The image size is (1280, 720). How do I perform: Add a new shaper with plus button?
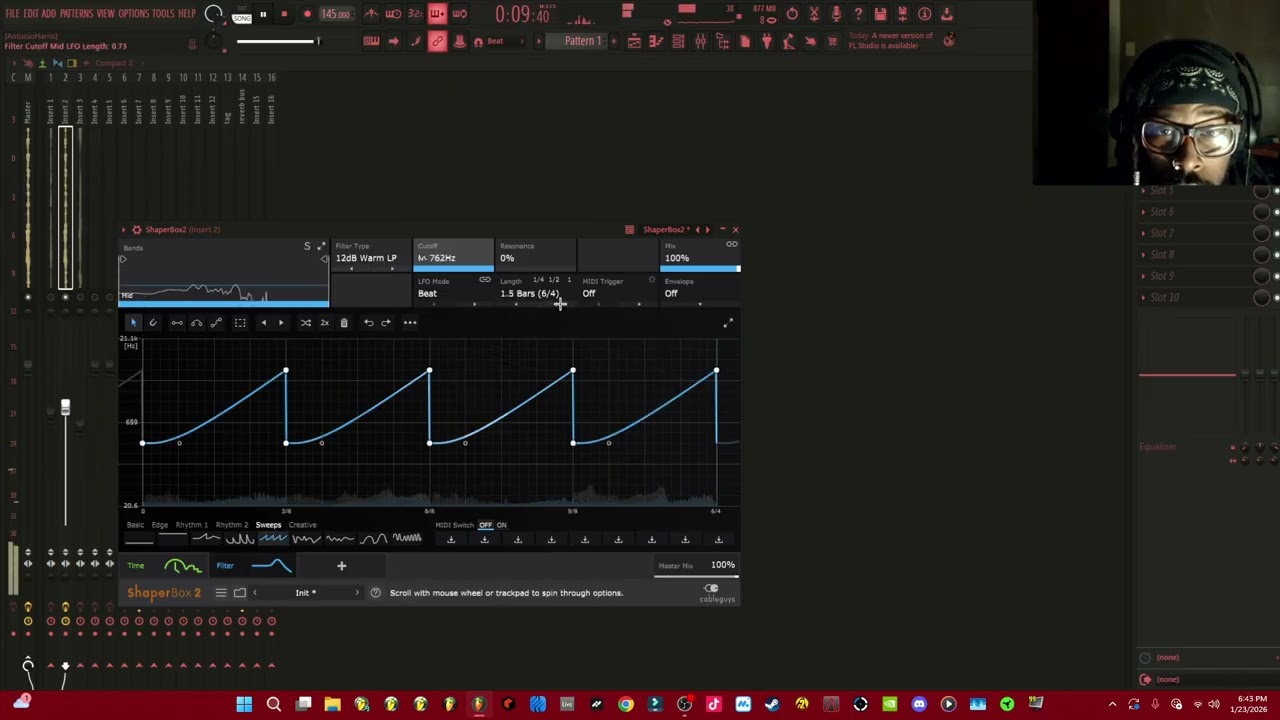point(341,566)
